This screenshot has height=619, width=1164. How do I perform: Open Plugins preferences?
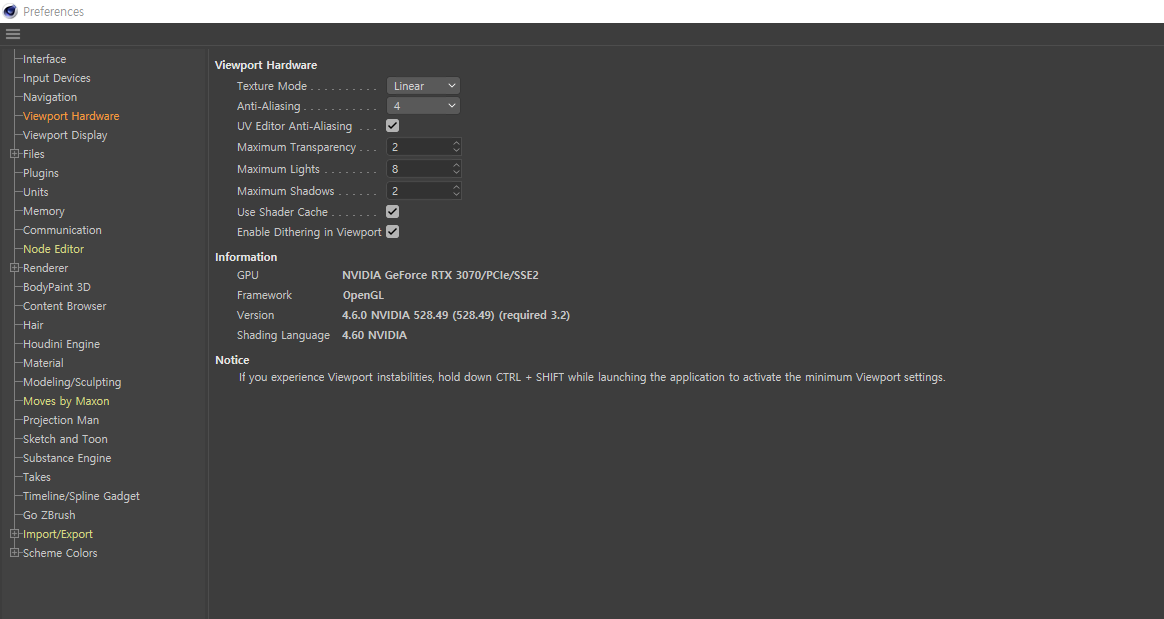pyautogui.click(x=41, y=173)
